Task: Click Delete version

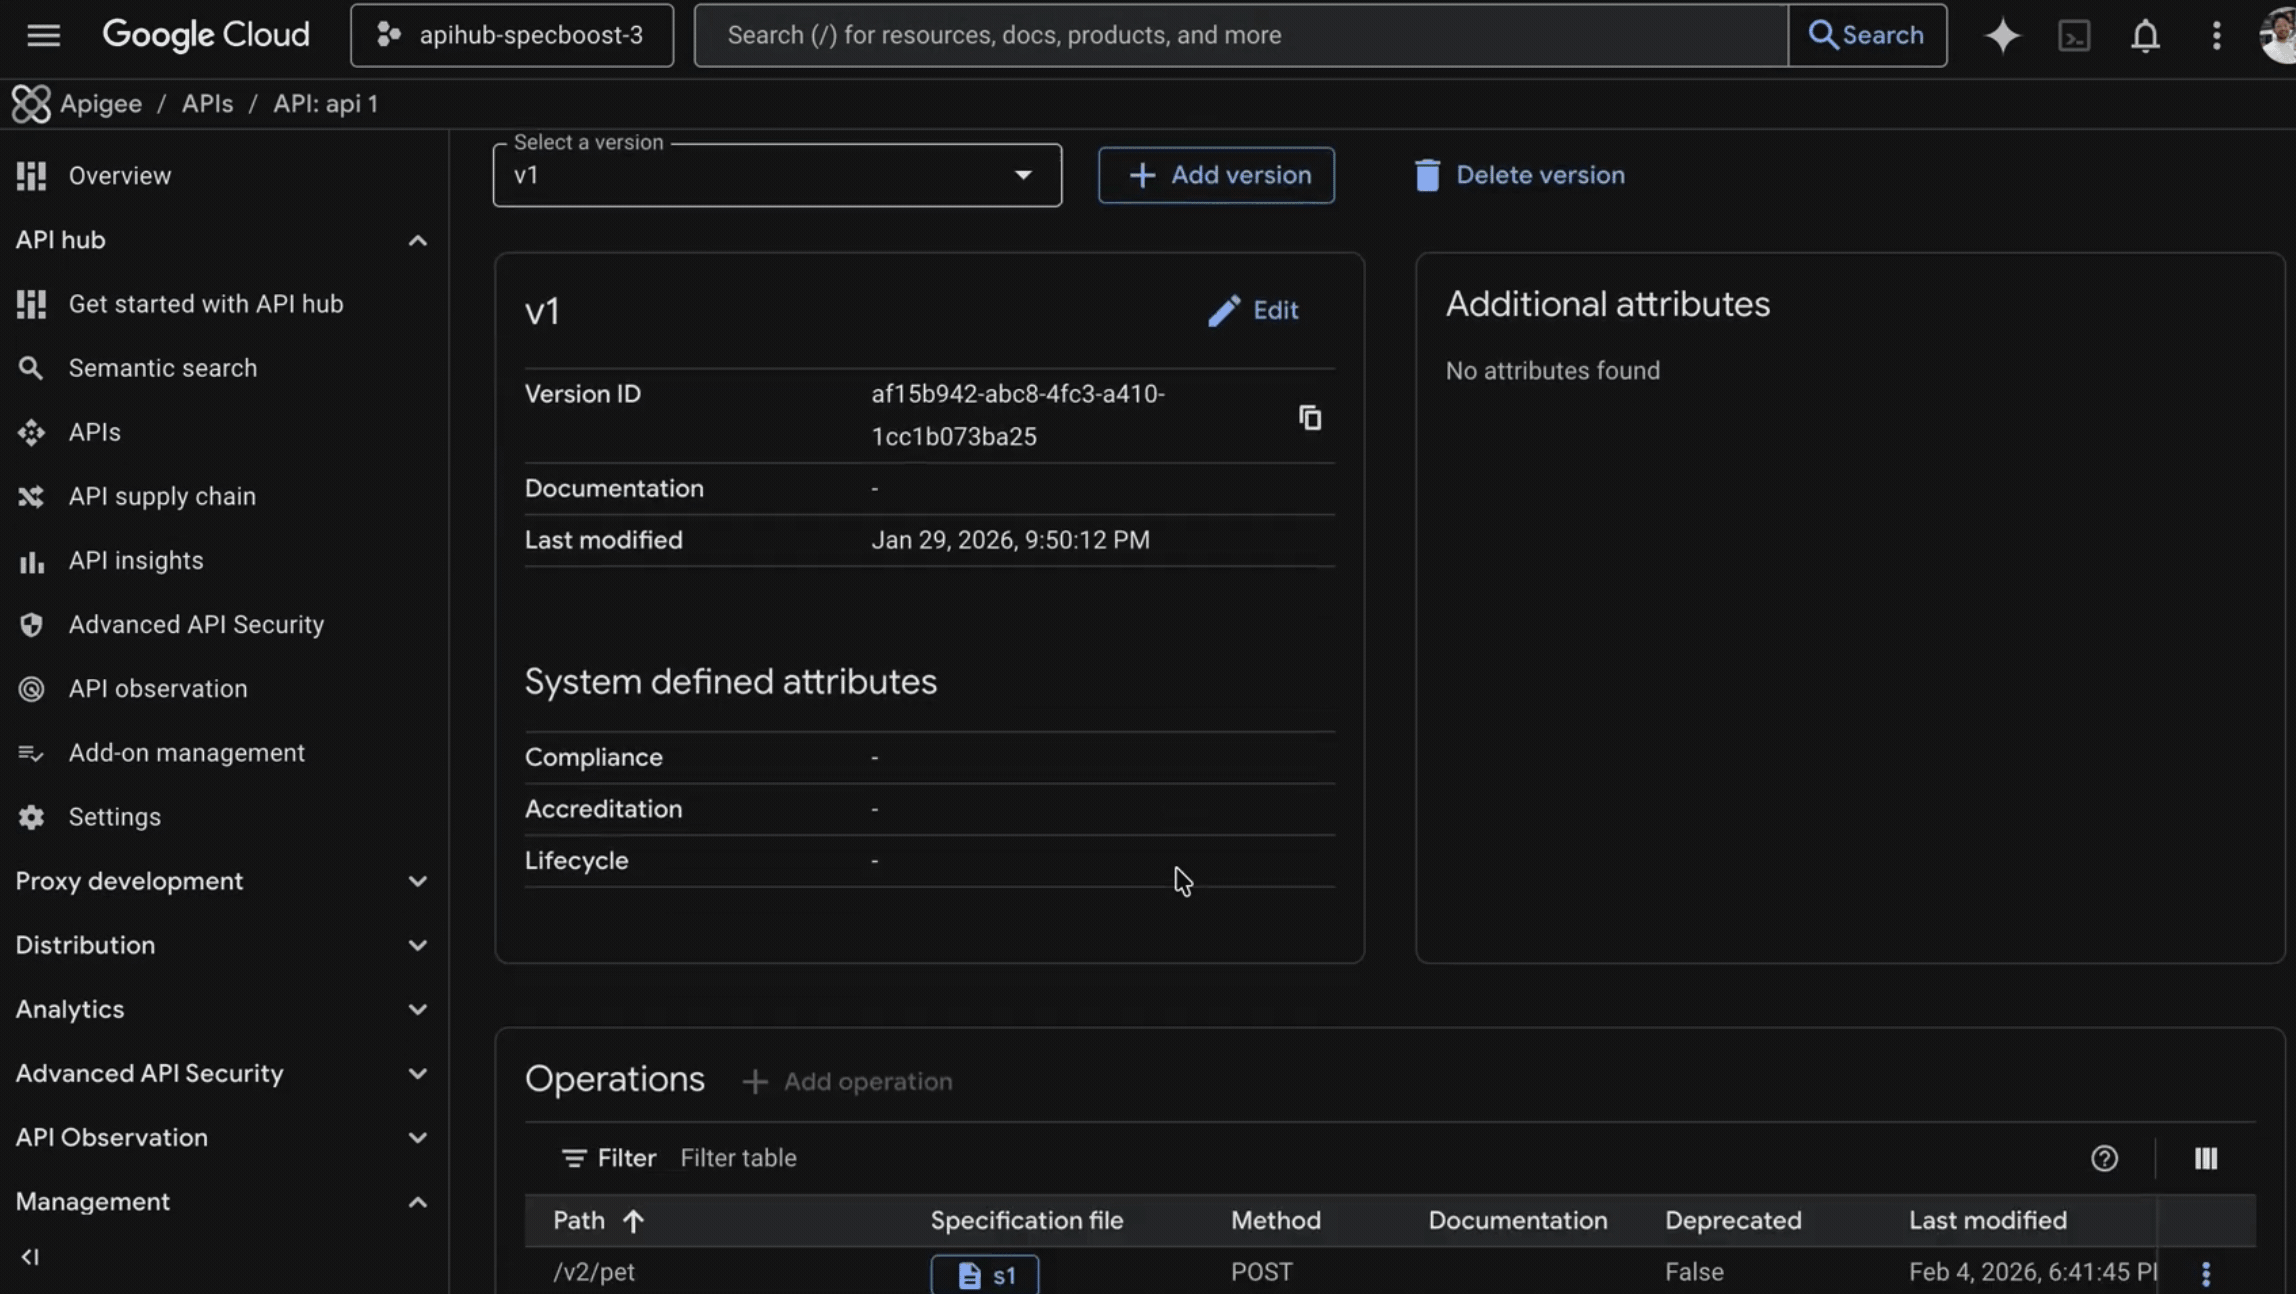Action: pos(1520,176)
